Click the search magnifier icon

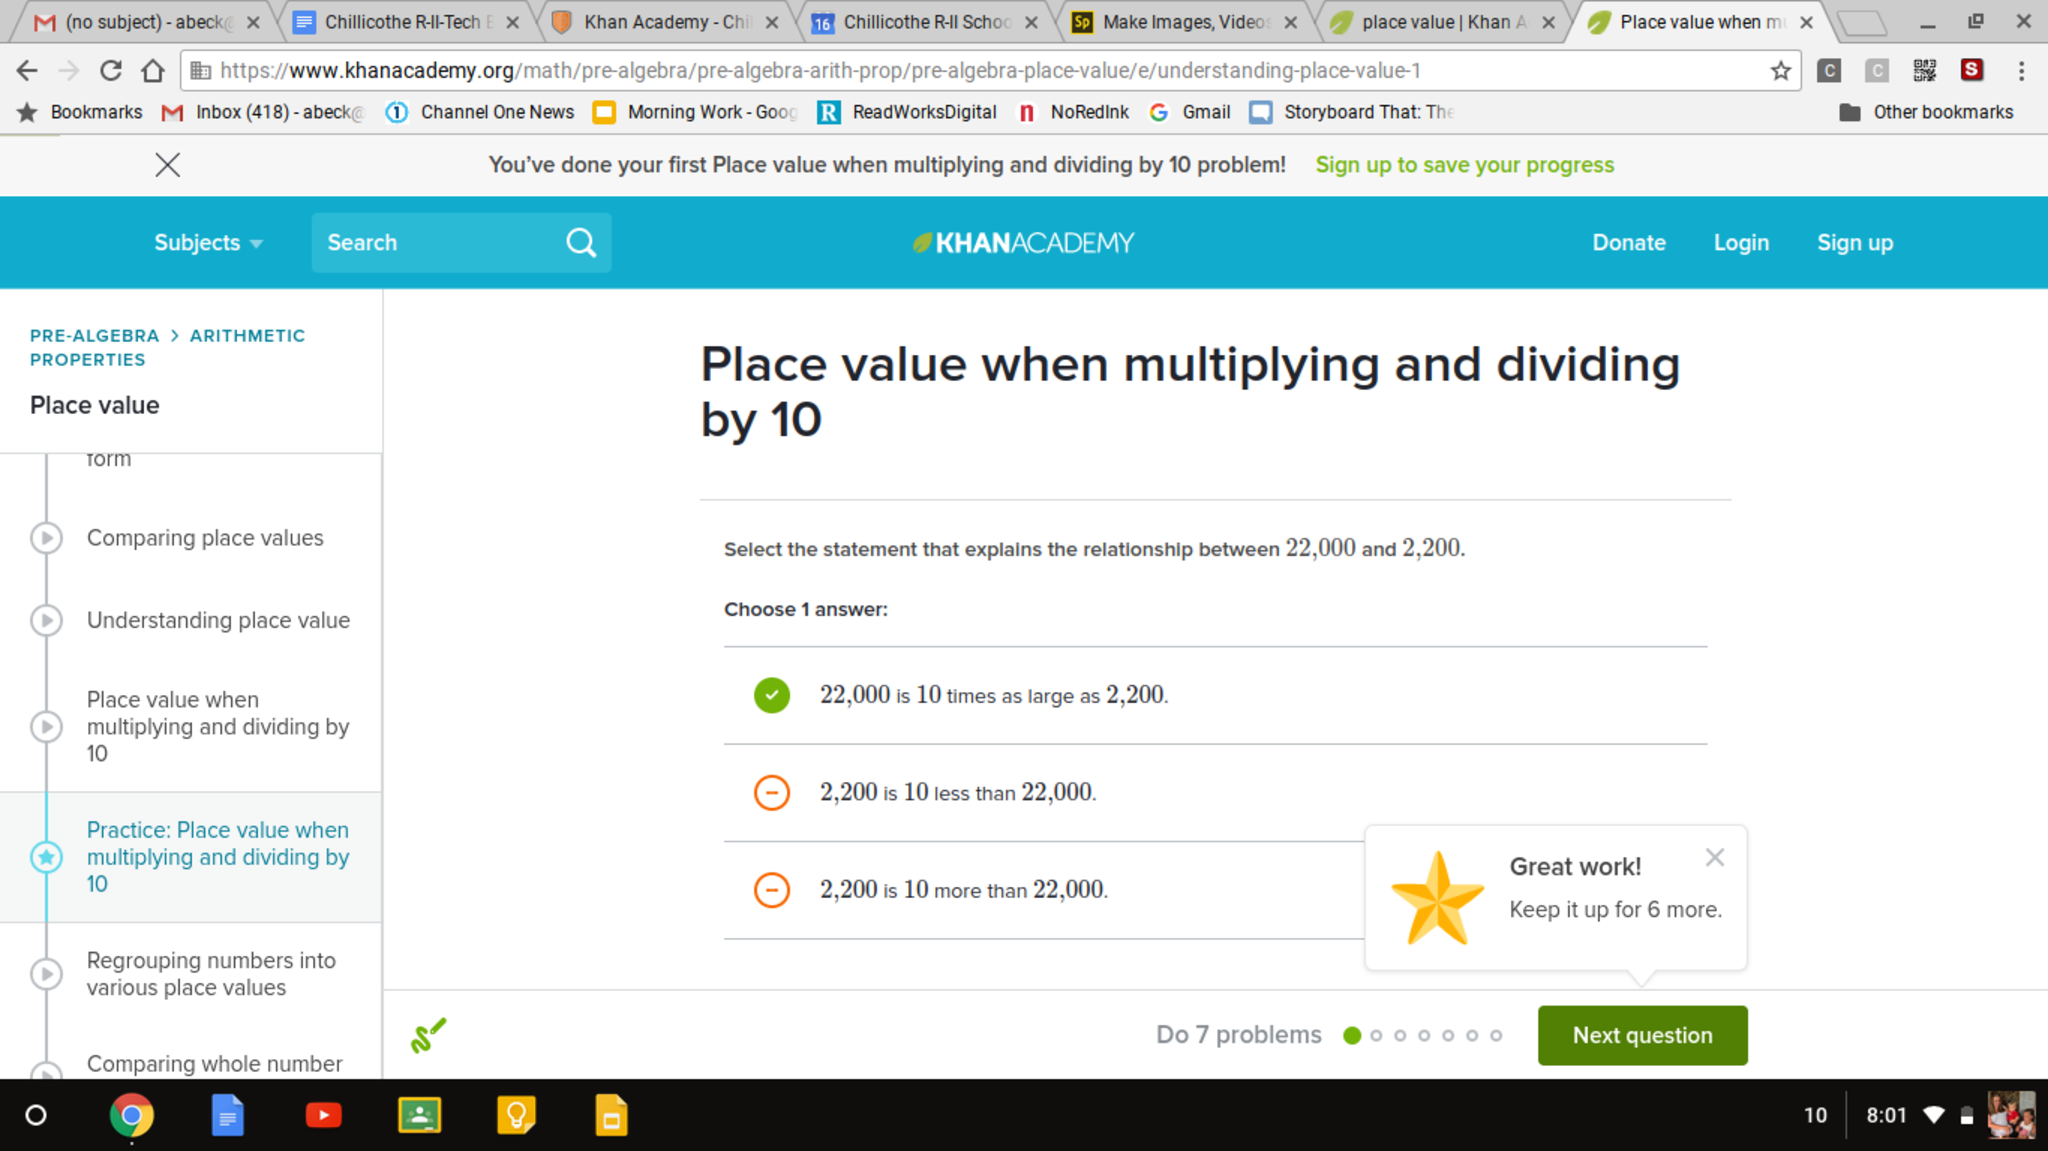tap(581, 243)
